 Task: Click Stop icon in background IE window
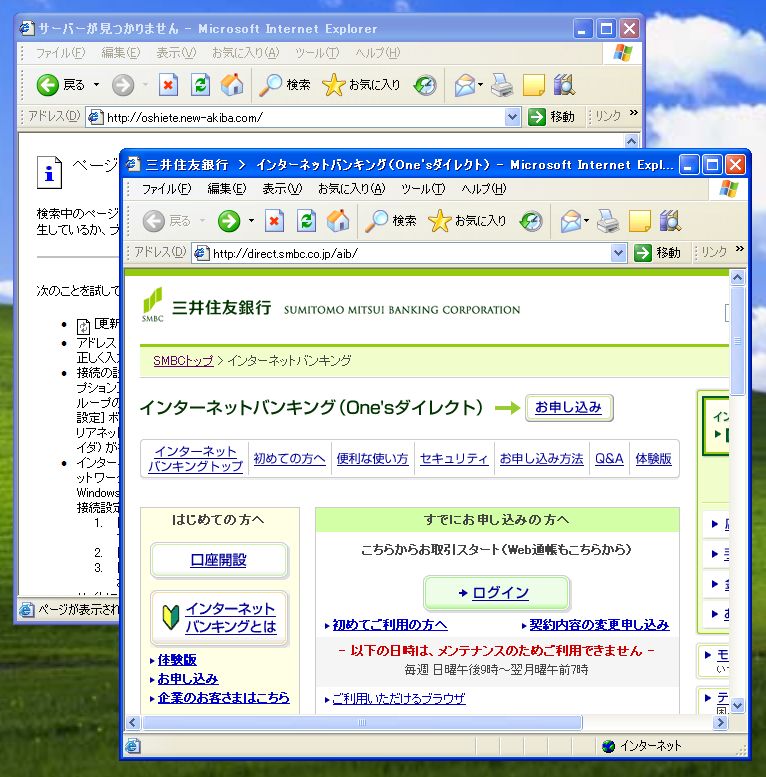click(168, 85)
